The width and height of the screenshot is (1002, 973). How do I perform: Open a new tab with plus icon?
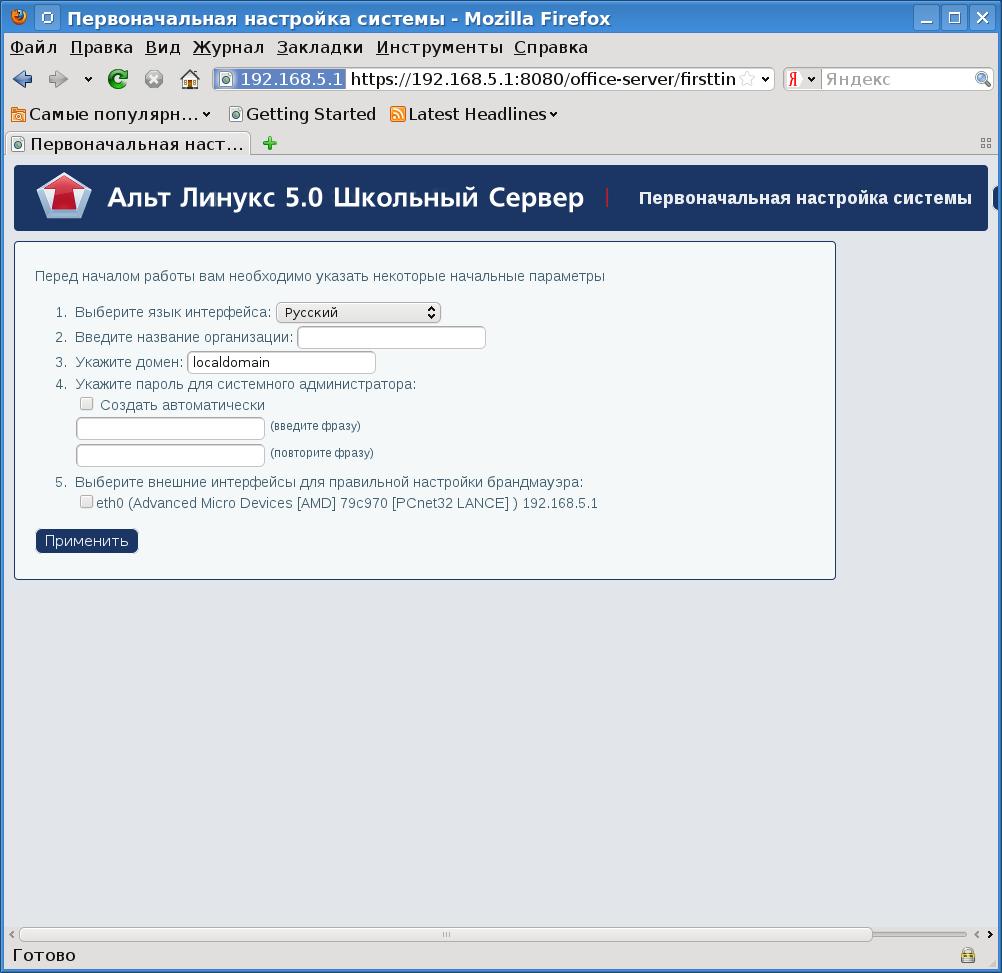click(x=269, y=143)
